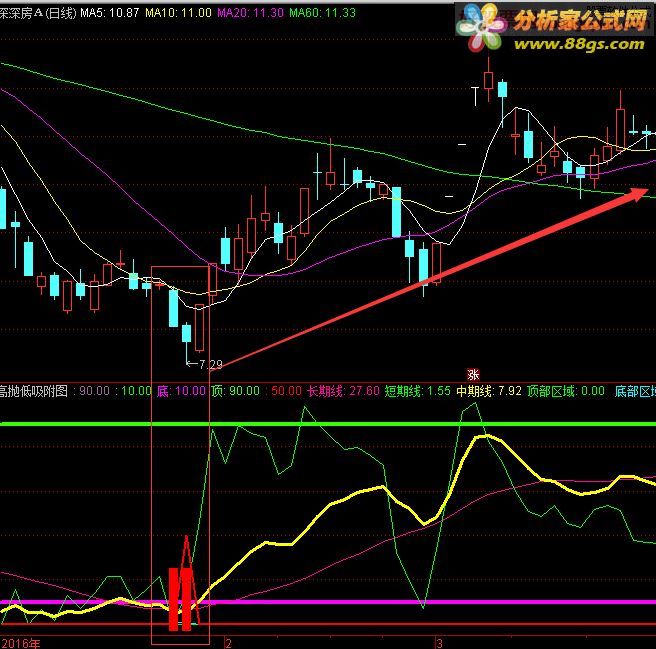The width and height of the screenshot is (656, 649).
Task: Click the 2016年 time axis label
Action: [x=21, y=643]
